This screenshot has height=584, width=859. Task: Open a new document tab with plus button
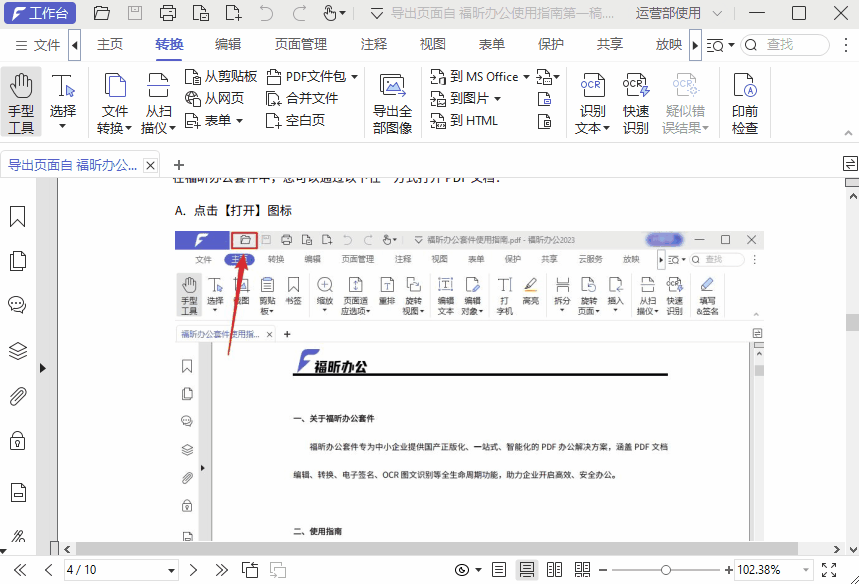coord(178,164)
